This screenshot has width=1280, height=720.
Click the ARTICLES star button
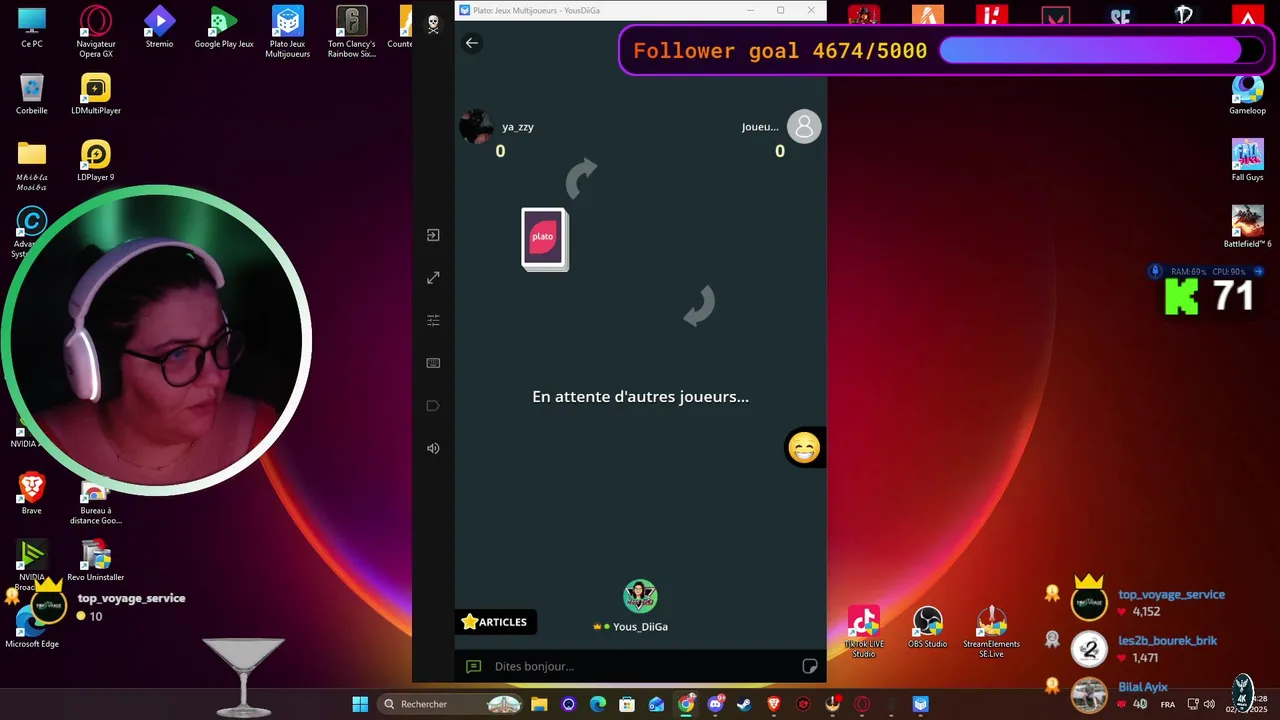point(495,622)
